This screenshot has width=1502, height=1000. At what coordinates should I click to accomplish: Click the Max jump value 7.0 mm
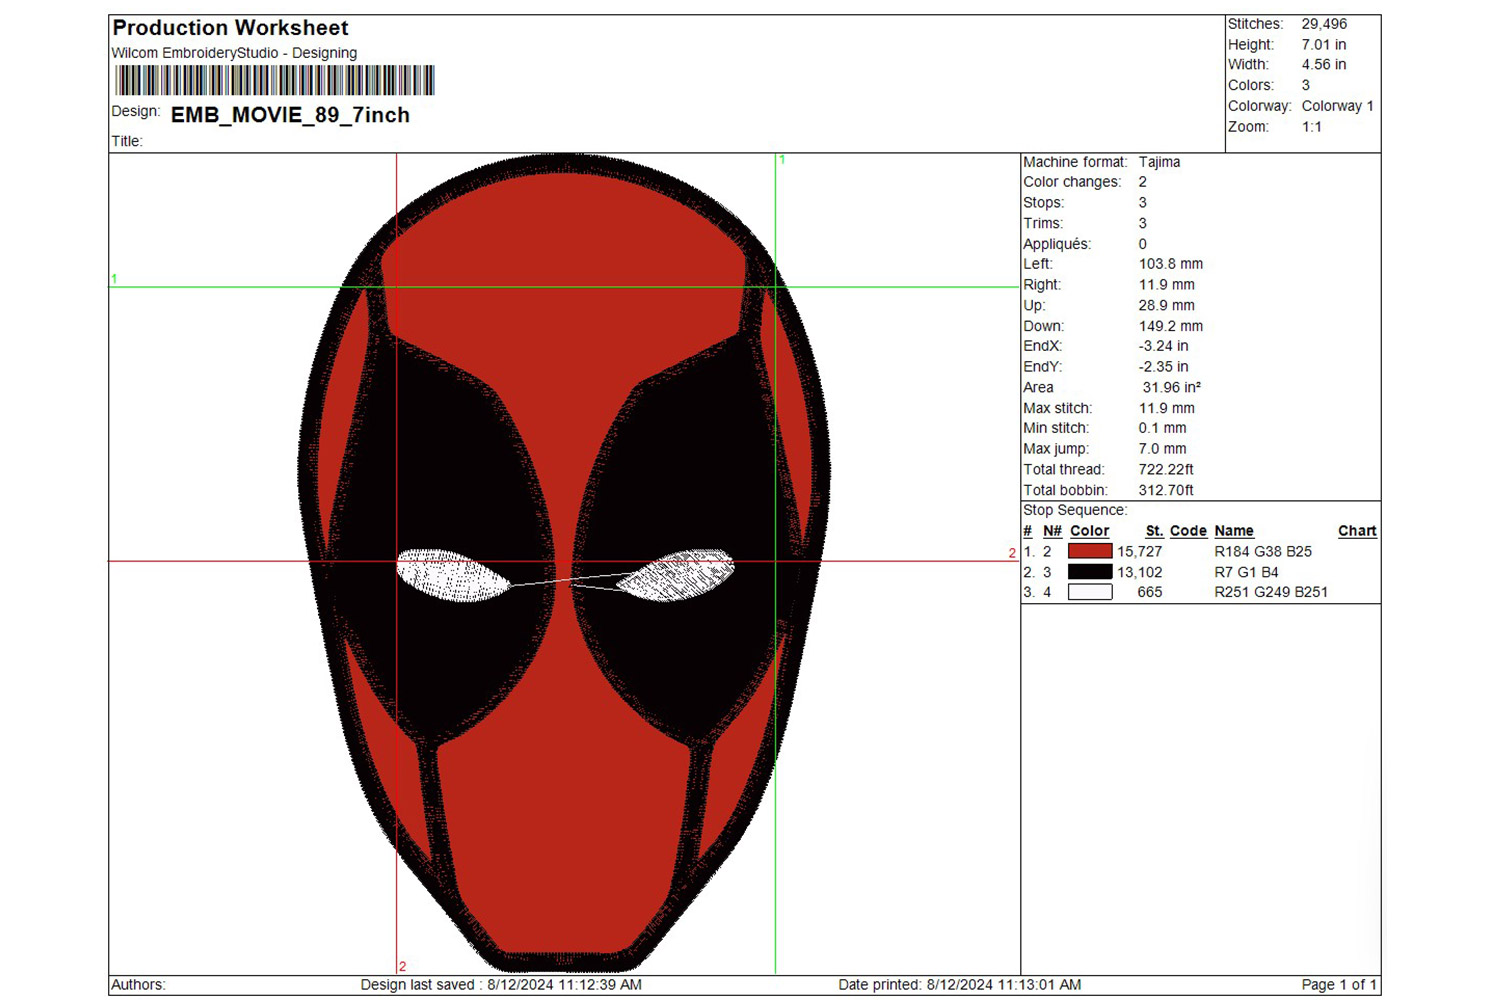pos(1162,449)
